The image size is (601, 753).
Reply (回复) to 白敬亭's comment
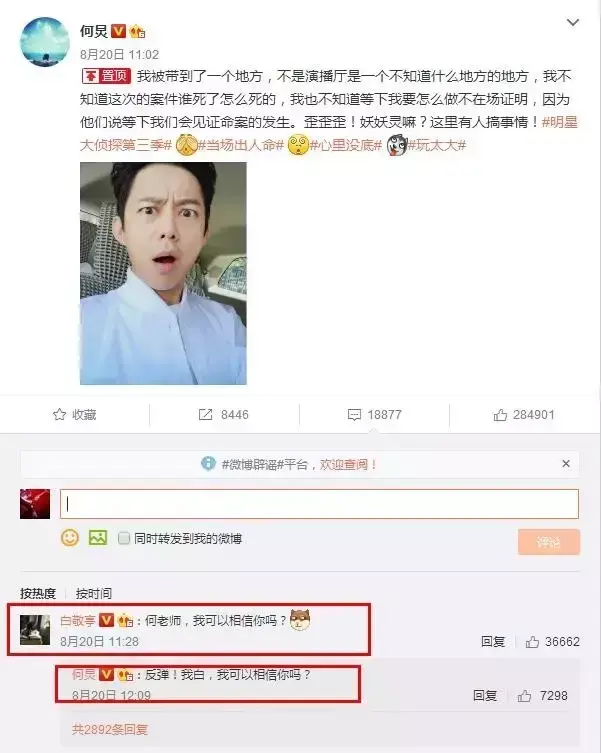click(493, 642)
